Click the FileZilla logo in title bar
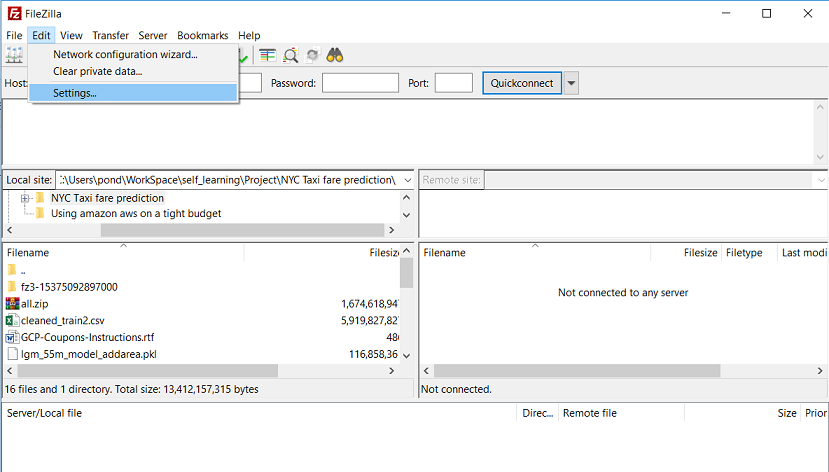This screenshot has width=829, height=472. click(x=14, y=14)
